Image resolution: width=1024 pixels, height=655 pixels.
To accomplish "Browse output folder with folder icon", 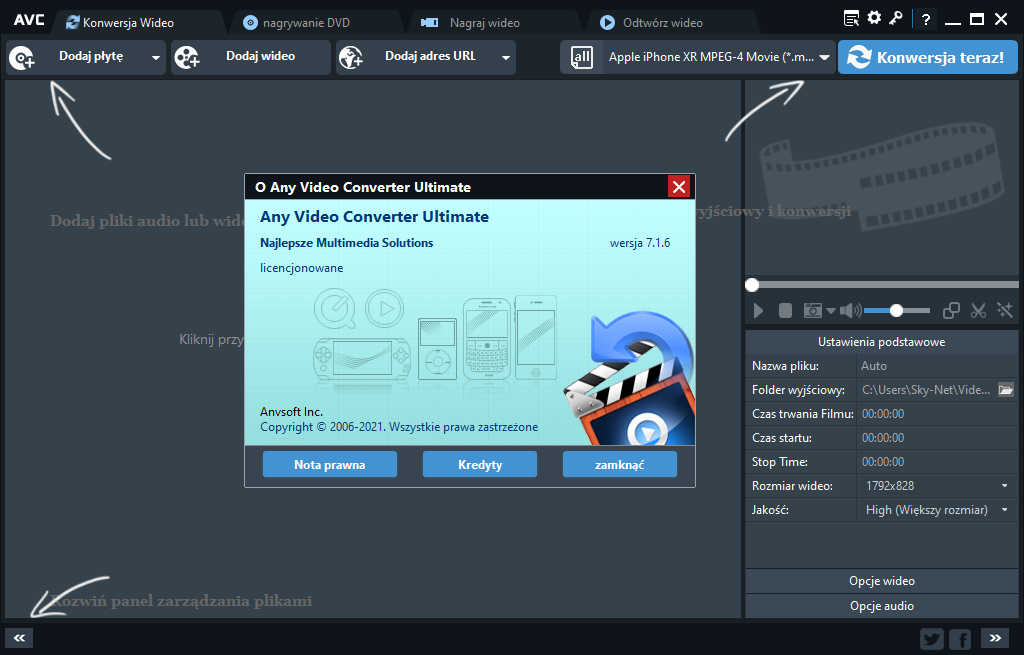I will pyautogui.click(x=1006, y=390).
